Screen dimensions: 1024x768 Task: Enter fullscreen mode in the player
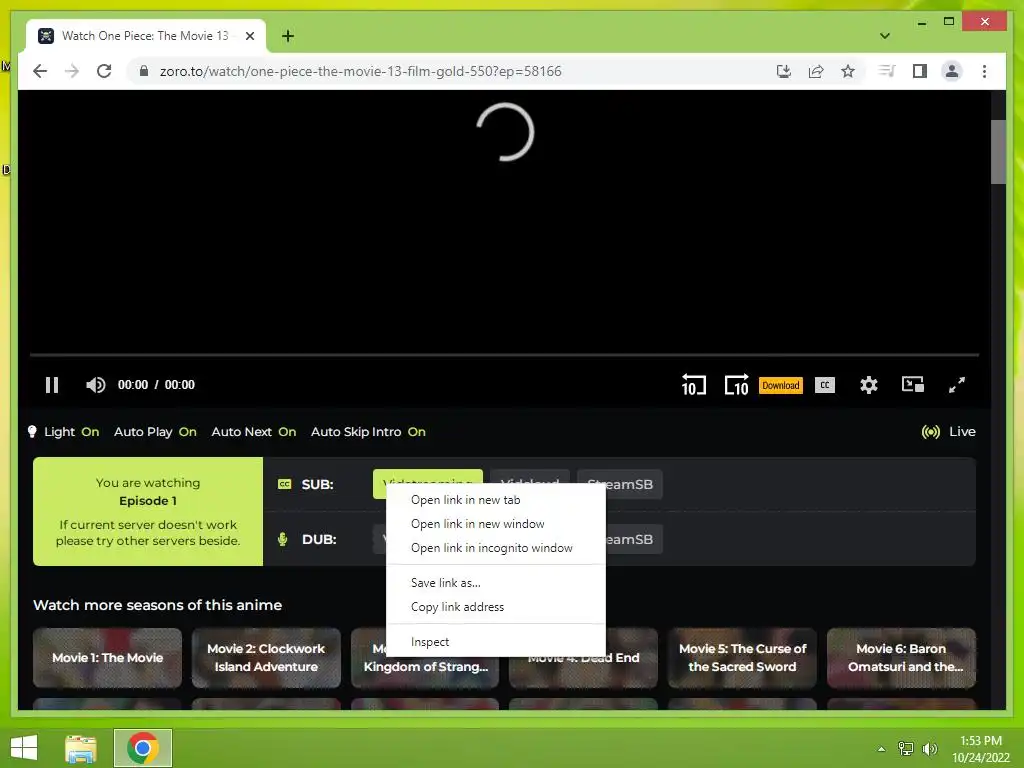click(x=957, y=385)
